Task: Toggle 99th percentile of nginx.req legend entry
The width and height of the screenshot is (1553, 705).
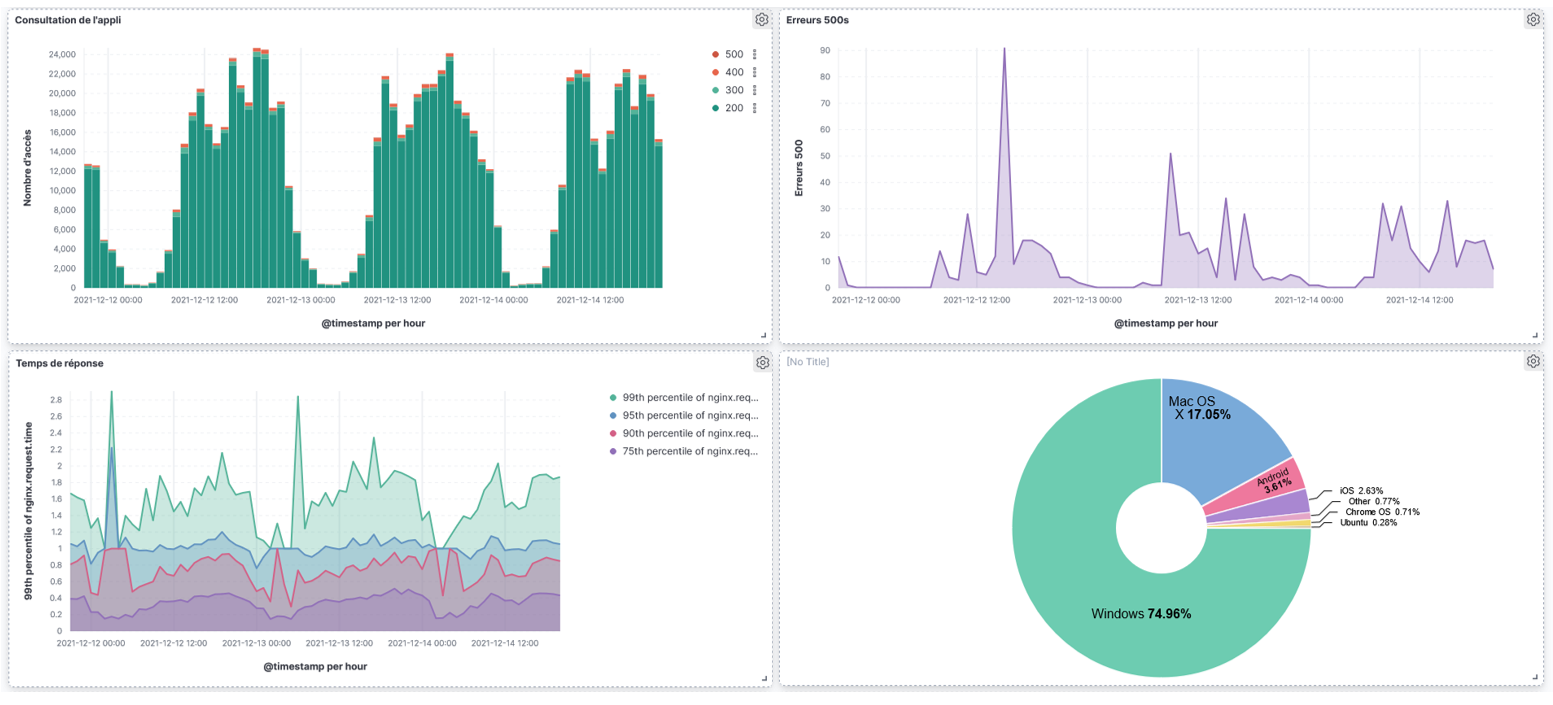Action: point(691,397)
